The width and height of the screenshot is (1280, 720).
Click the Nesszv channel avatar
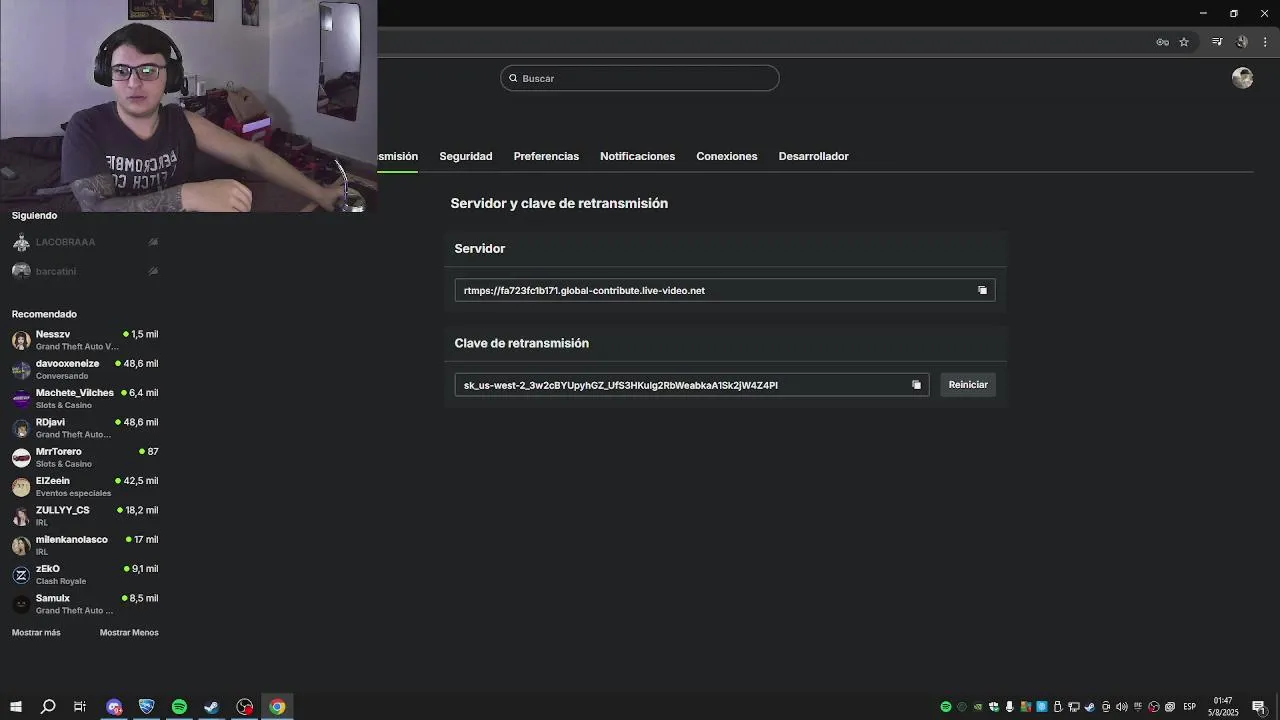(x=21, y=340)
